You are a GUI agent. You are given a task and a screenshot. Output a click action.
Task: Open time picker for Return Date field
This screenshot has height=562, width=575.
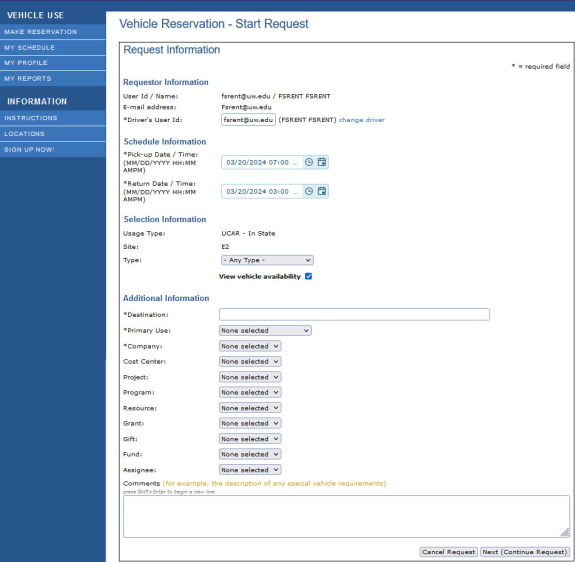(309, 191)
